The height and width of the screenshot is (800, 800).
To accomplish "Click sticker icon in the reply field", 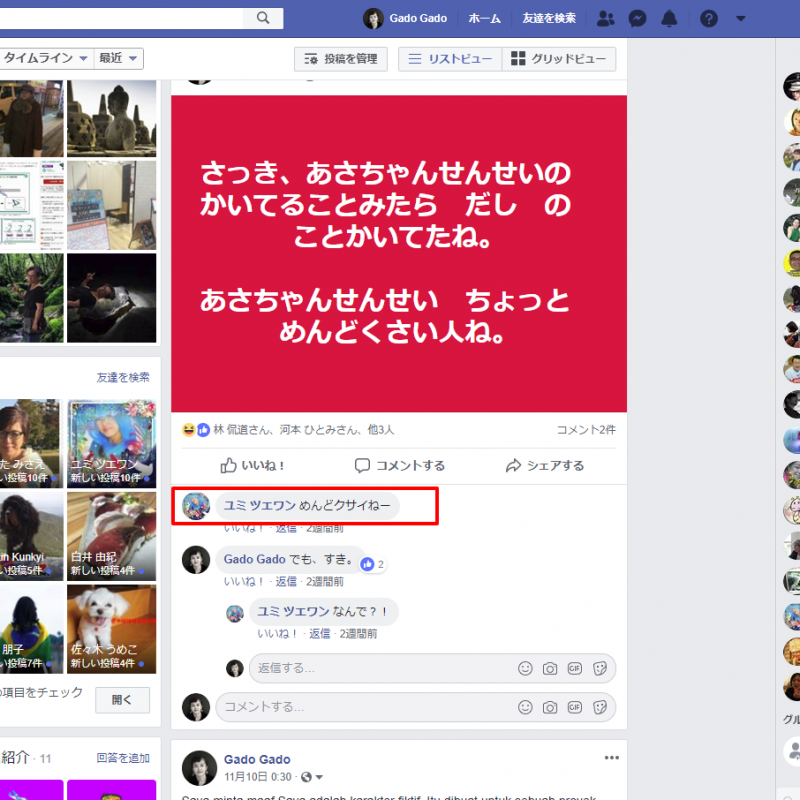I will pos(599,668).
